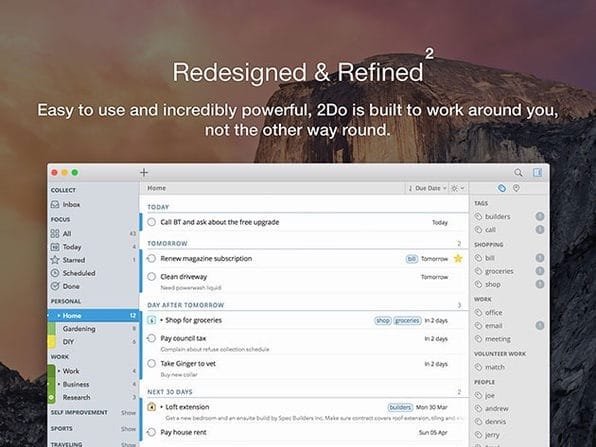Select the email tag
The height and width of the screenshot is (447, 596).
tap(509, 326)
